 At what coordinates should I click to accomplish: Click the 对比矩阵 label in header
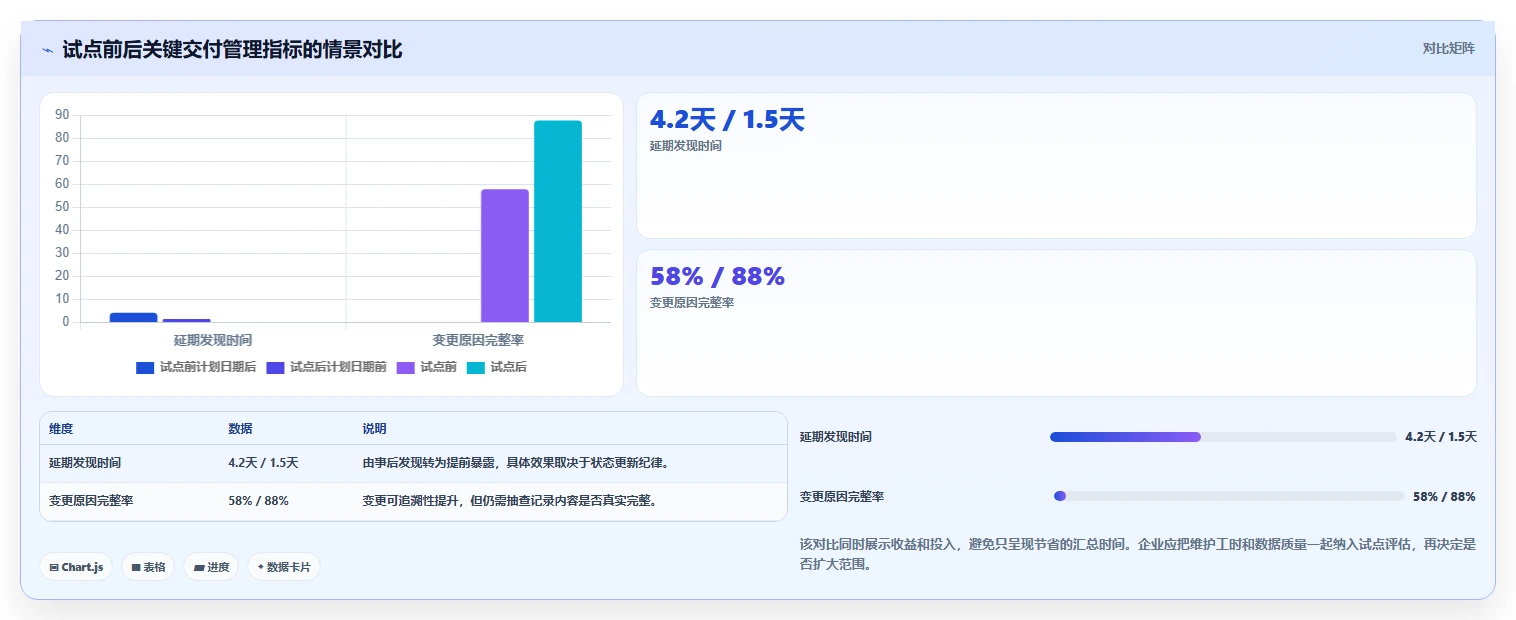1448,48
